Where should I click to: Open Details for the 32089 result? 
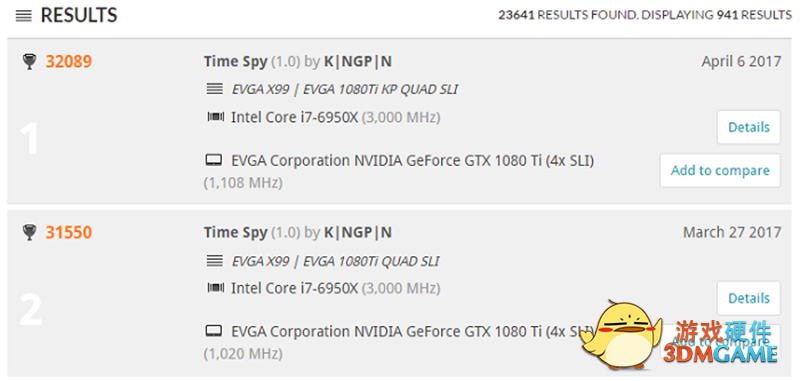tap(748, 127)
